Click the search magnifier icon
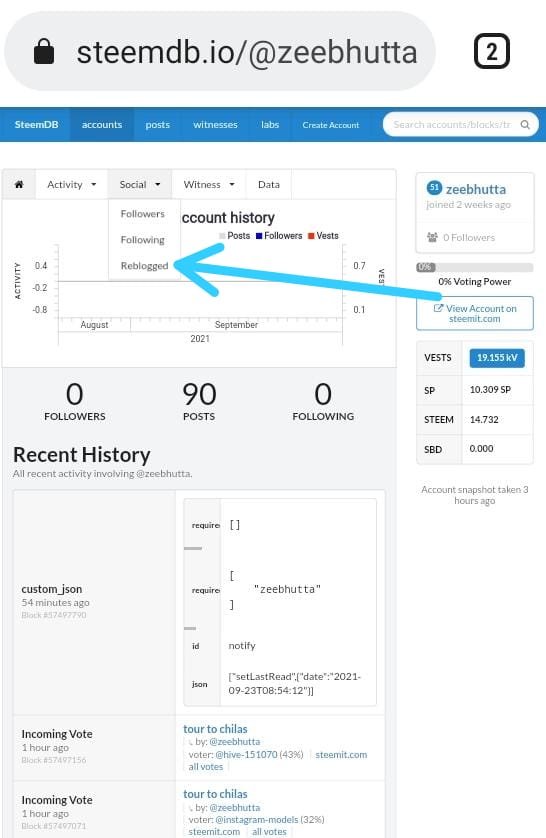Screen dimensions: 546x838 click(x=525, y=125)
